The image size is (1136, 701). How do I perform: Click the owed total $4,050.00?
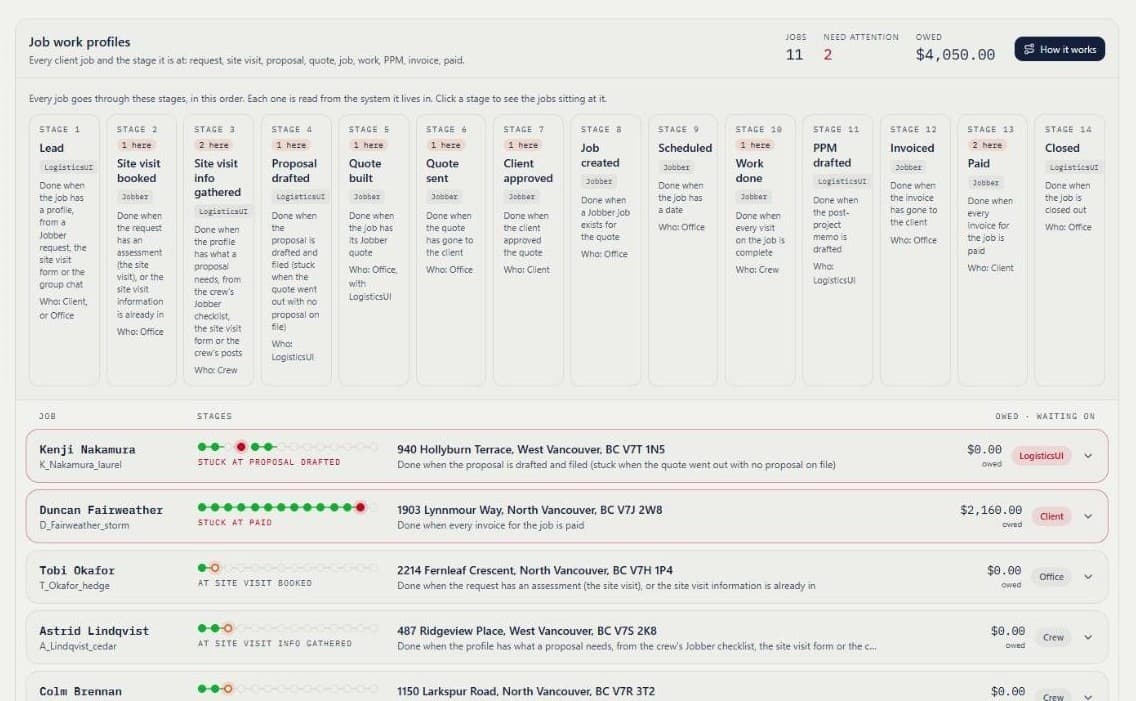pyautogui.click(x=955, y=54)
